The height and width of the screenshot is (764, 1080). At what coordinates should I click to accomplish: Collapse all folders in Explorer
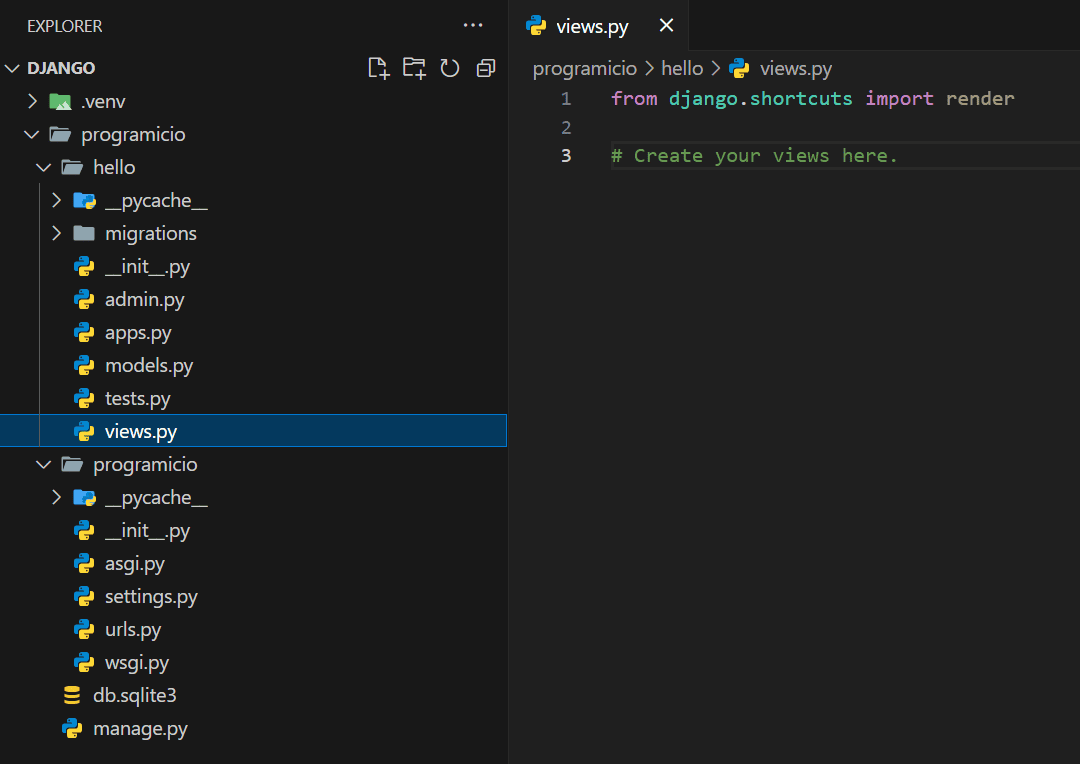pyautogui.click(x=486, y=68)
